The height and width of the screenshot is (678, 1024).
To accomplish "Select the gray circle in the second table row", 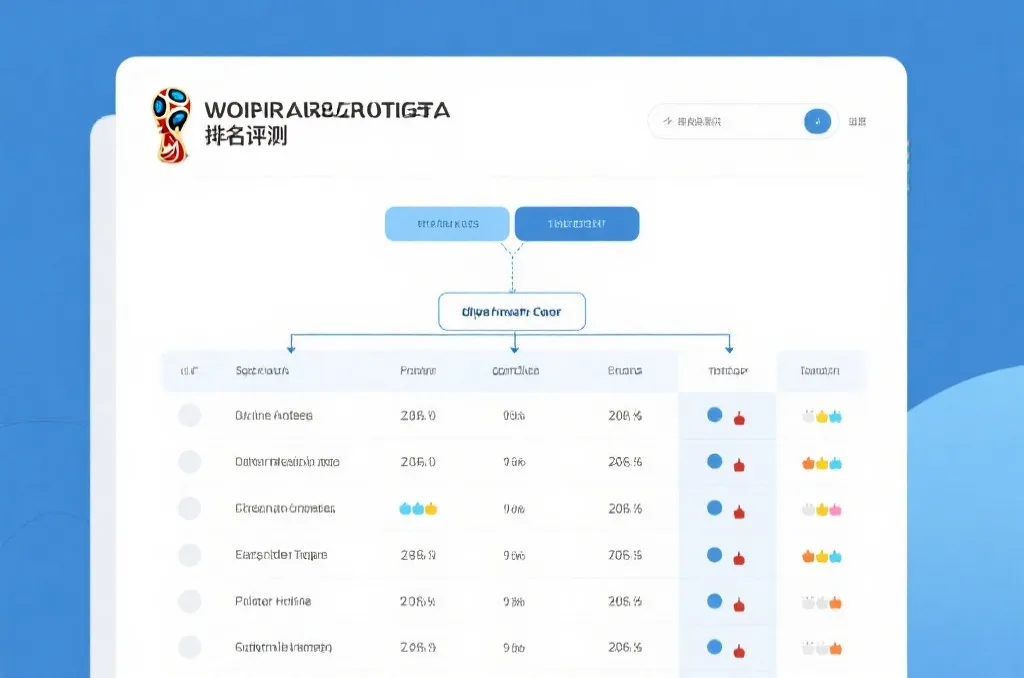I will 189,462.
